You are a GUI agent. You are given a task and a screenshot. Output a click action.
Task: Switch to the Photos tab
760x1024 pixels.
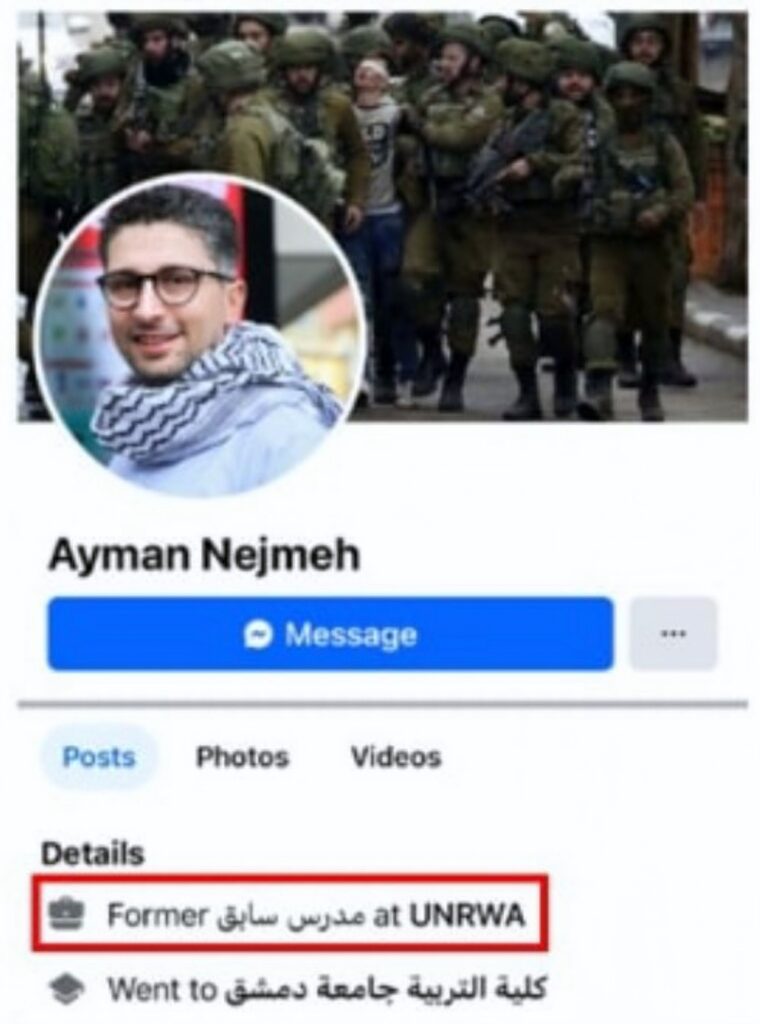point(242,757)
